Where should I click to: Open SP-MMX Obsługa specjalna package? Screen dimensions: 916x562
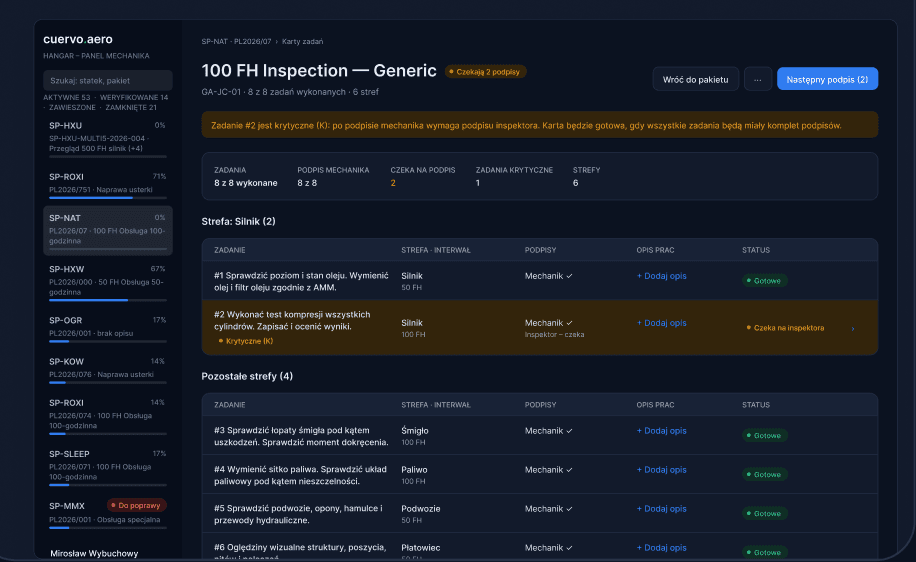(x=107, y=514)
